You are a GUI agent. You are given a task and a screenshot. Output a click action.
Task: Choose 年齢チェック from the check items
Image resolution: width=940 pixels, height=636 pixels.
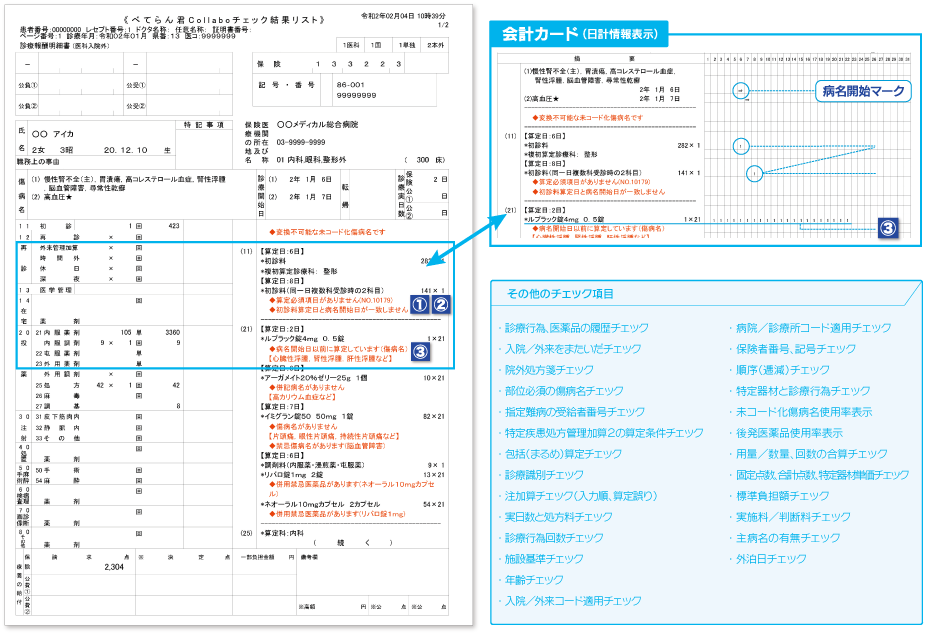[x=535, y=580]
